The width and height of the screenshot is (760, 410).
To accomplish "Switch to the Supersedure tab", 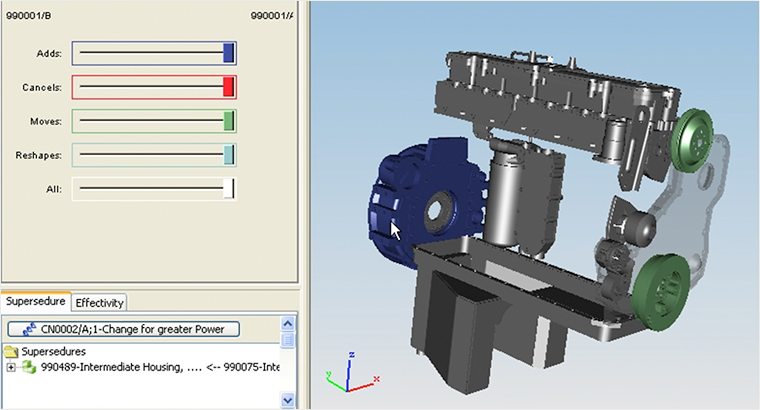I will coord(36,301).
